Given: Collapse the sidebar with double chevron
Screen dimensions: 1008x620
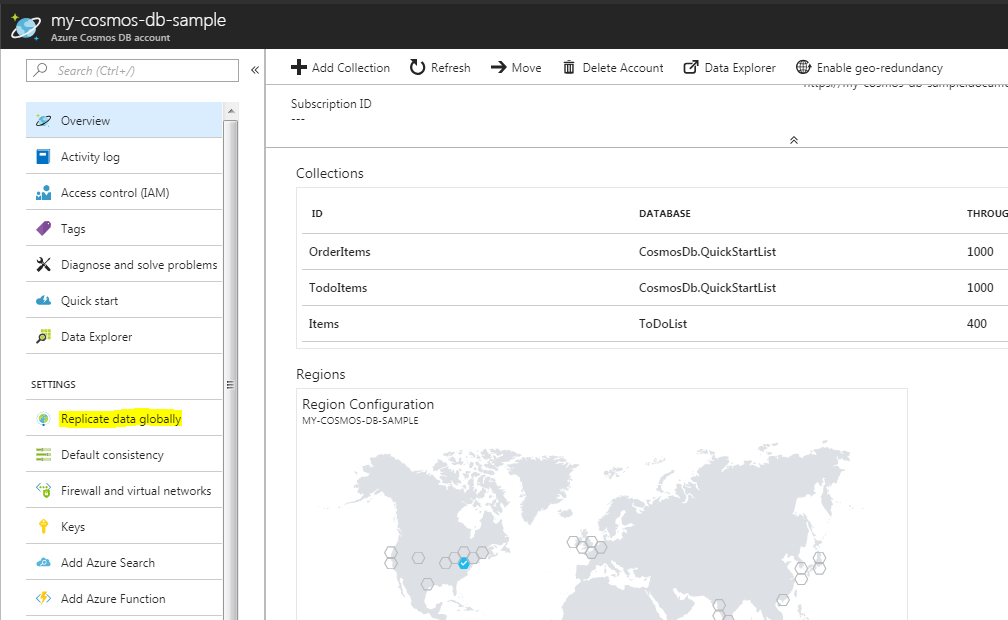Looking at the screenshot, I should pyautogui.click(x=254, y=70).
